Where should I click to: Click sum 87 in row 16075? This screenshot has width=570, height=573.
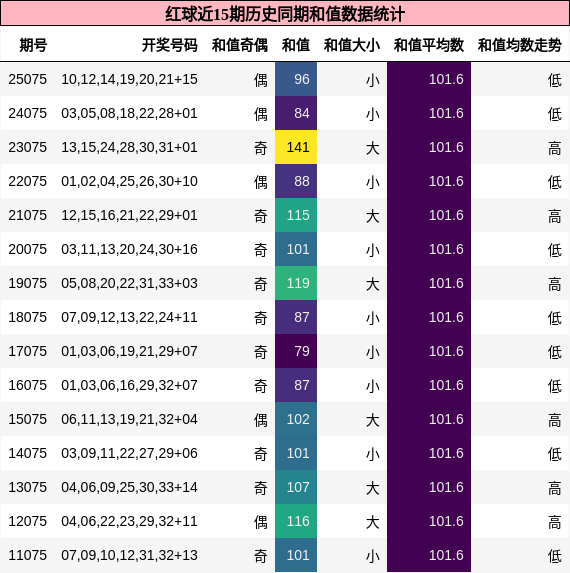[x=296, y=385]
